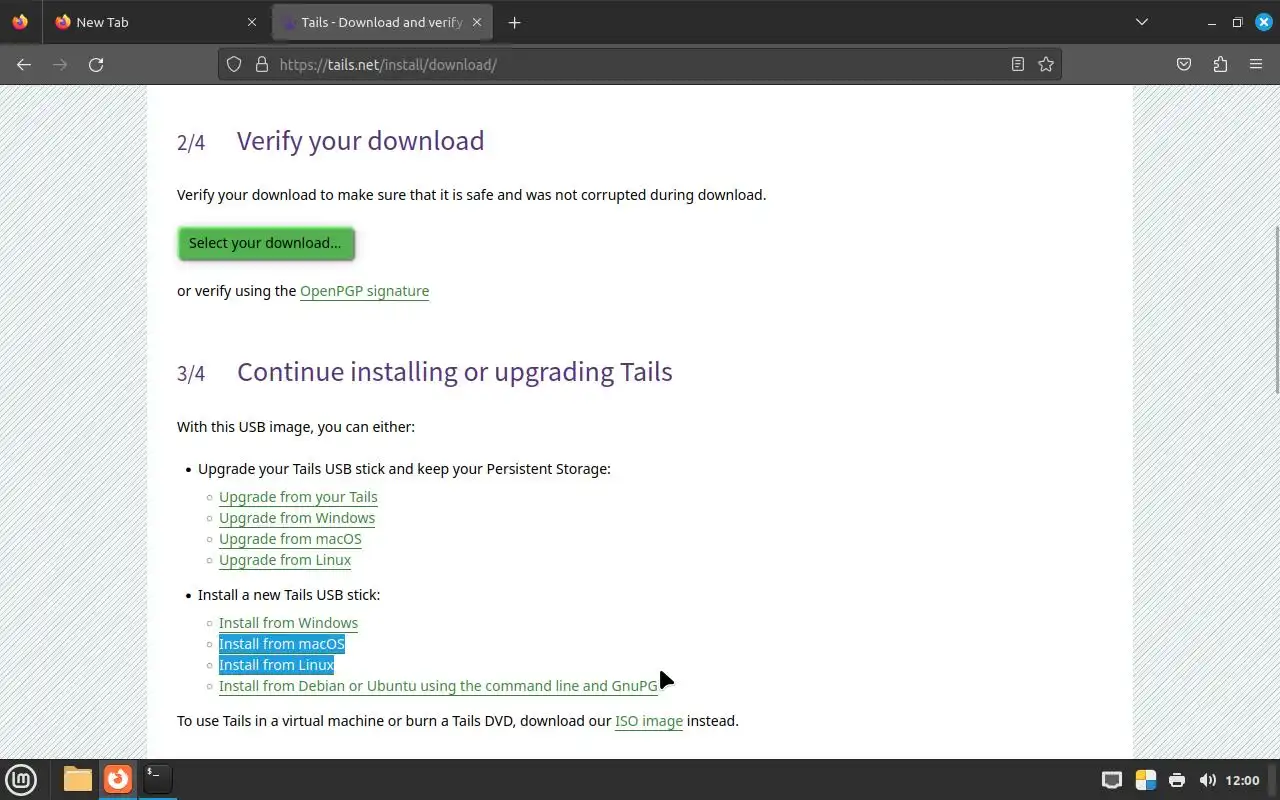Bookmark this page with star icon
Image resolution: width=1280 pixels, height=800 pixels.
1046,64
